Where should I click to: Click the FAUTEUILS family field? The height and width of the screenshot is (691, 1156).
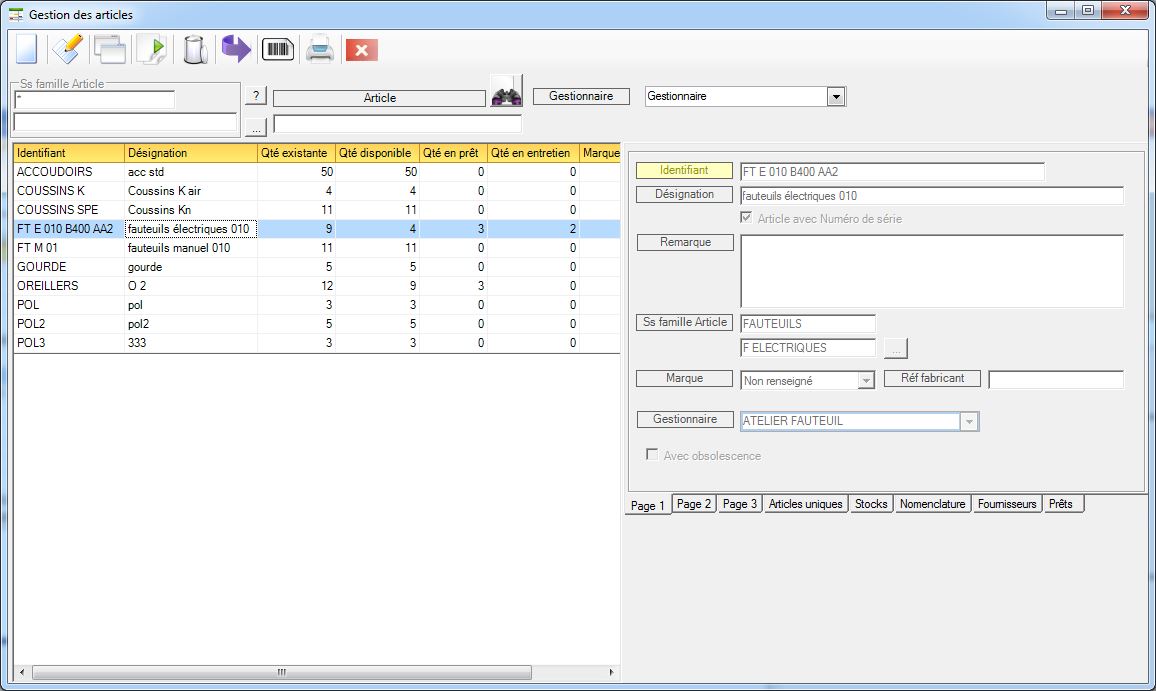pyautogui.click(x=807, y=324)
